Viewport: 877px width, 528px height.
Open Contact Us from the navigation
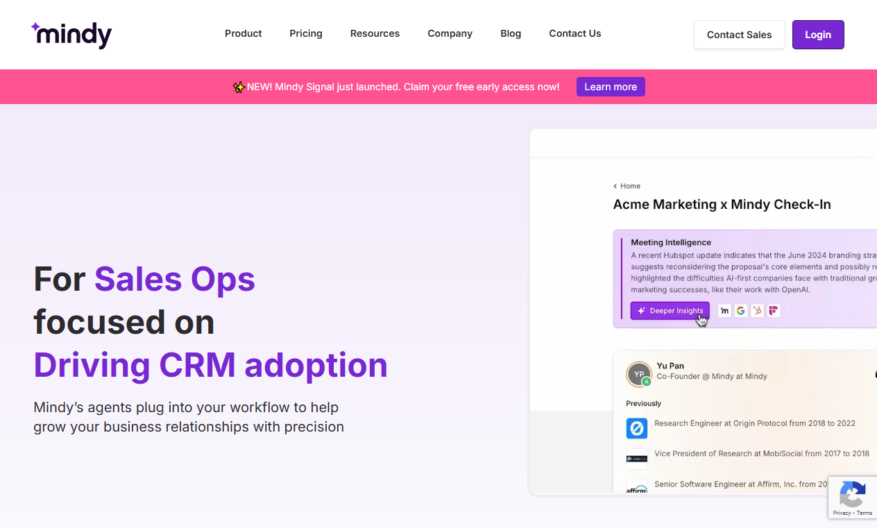pos(574,34)
